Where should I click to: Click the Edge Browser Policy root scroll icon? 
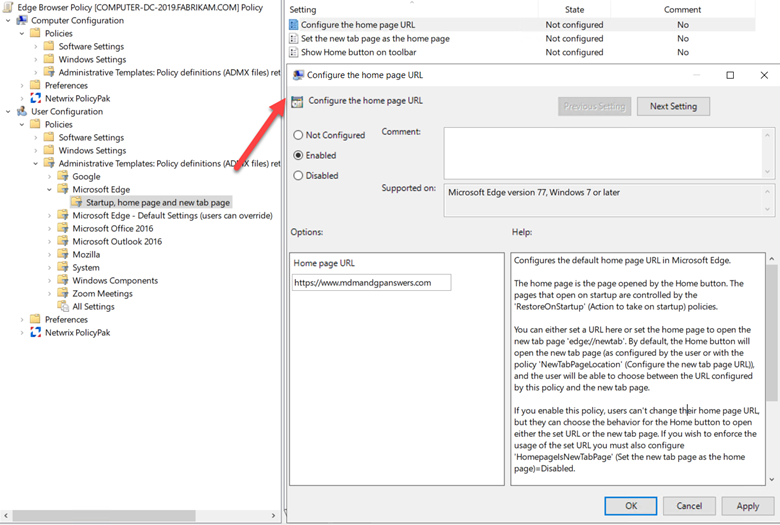click(8, 7)
